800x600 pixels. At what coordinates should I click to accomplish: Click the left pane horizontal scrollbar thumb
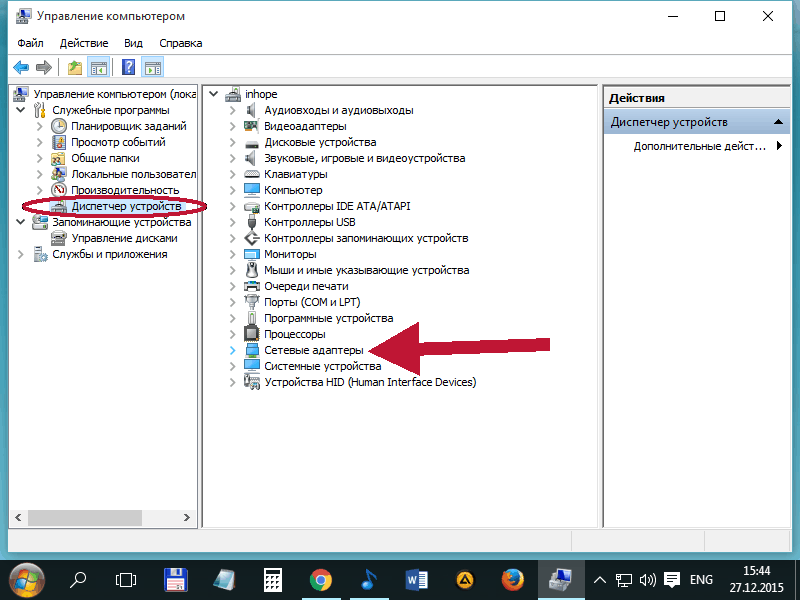(85, 517)
